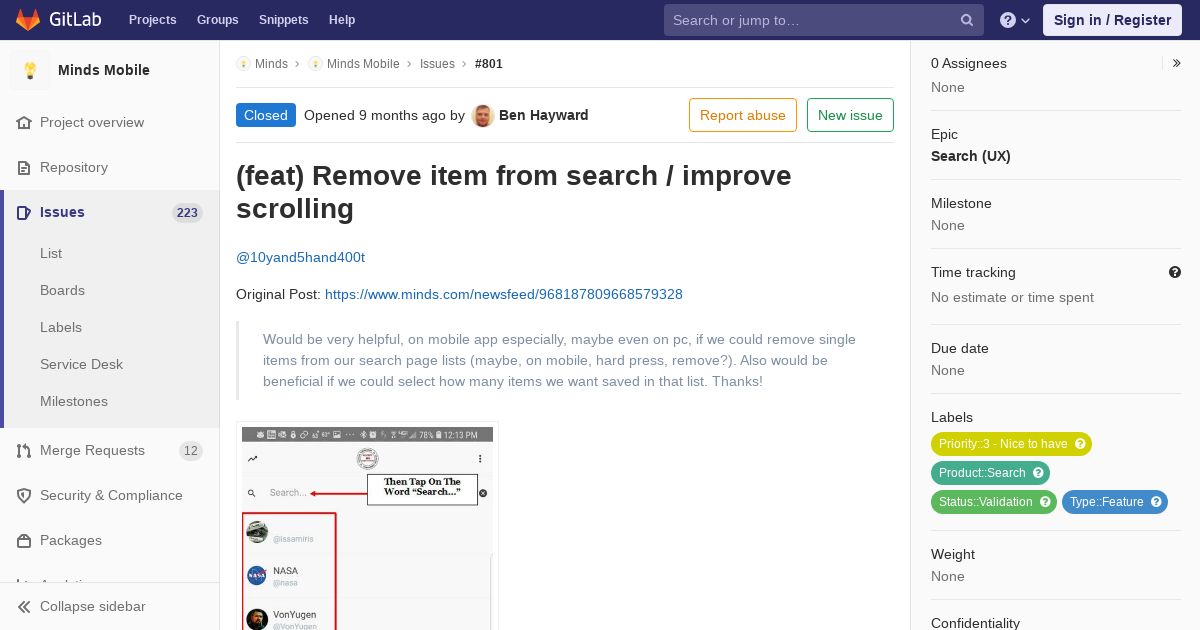
Task: Click help icon on Priority label
Action: [1080, 444]
